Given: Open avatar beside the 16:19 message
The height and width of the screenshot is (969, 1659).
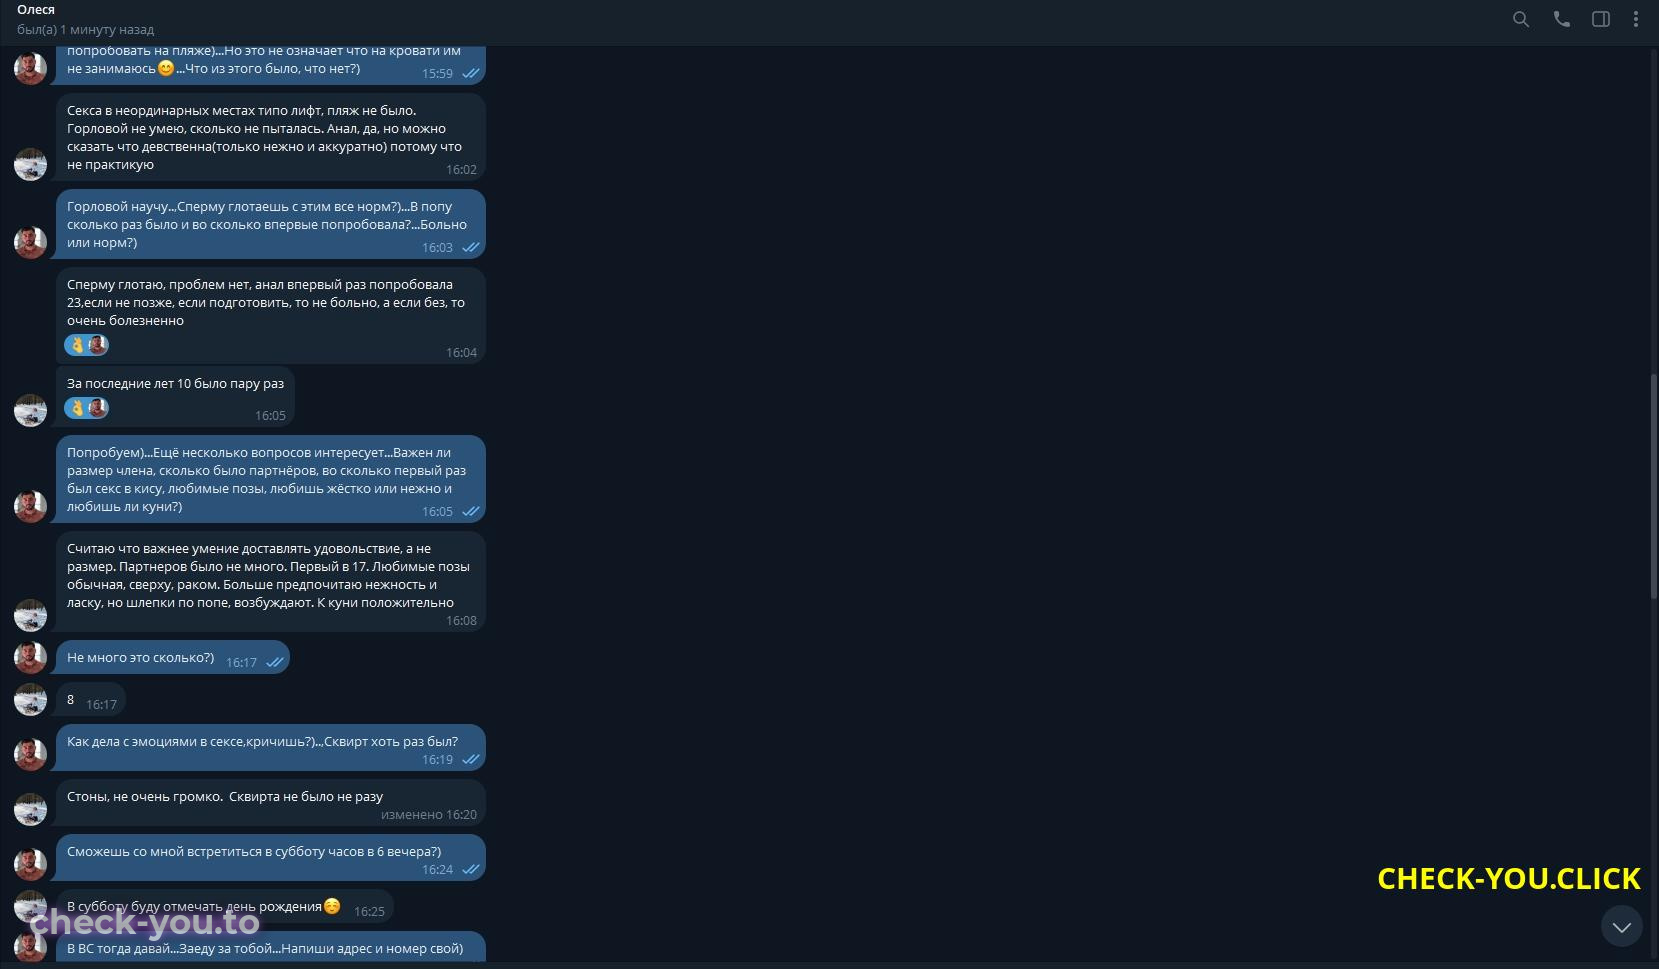Looking at the screenshot, I should (x=30, y=754).
